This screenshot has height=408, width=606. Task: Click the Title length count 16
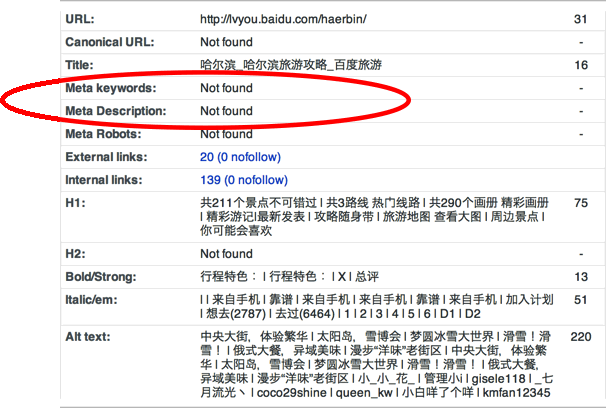tap(581, 65)
